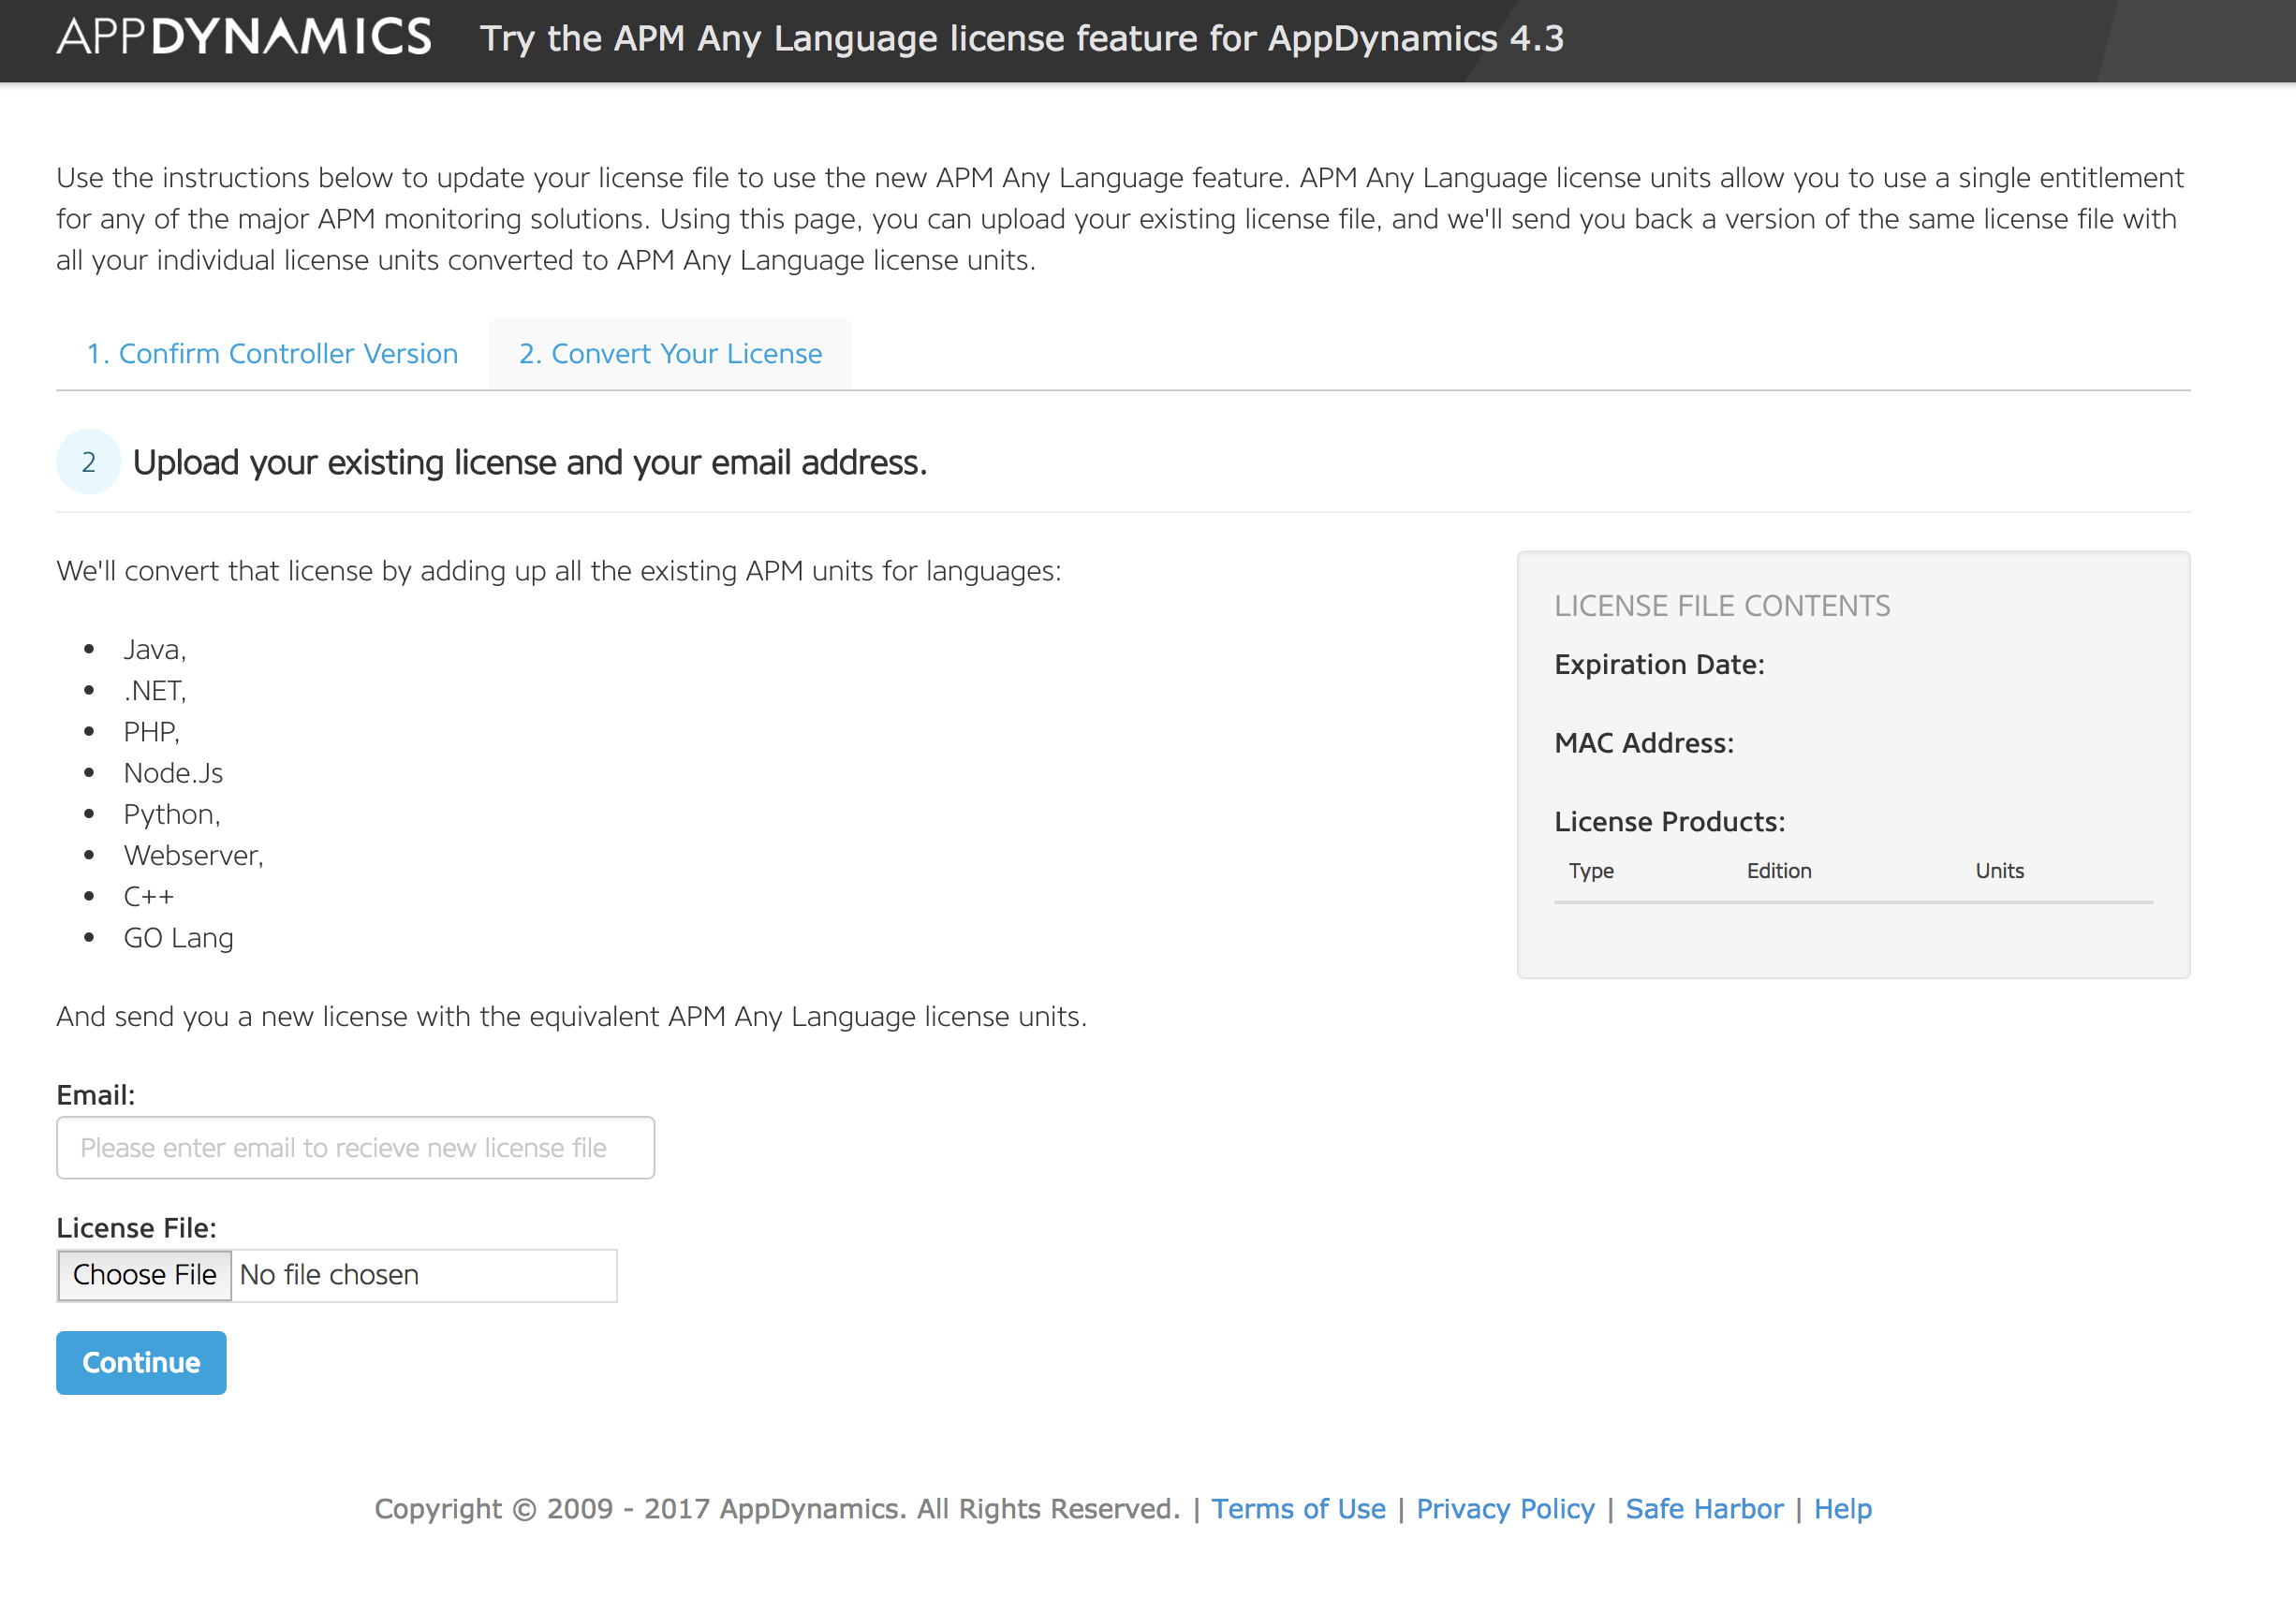
Task: Switch to Convert Your License tab
Action: coord(670,354)
